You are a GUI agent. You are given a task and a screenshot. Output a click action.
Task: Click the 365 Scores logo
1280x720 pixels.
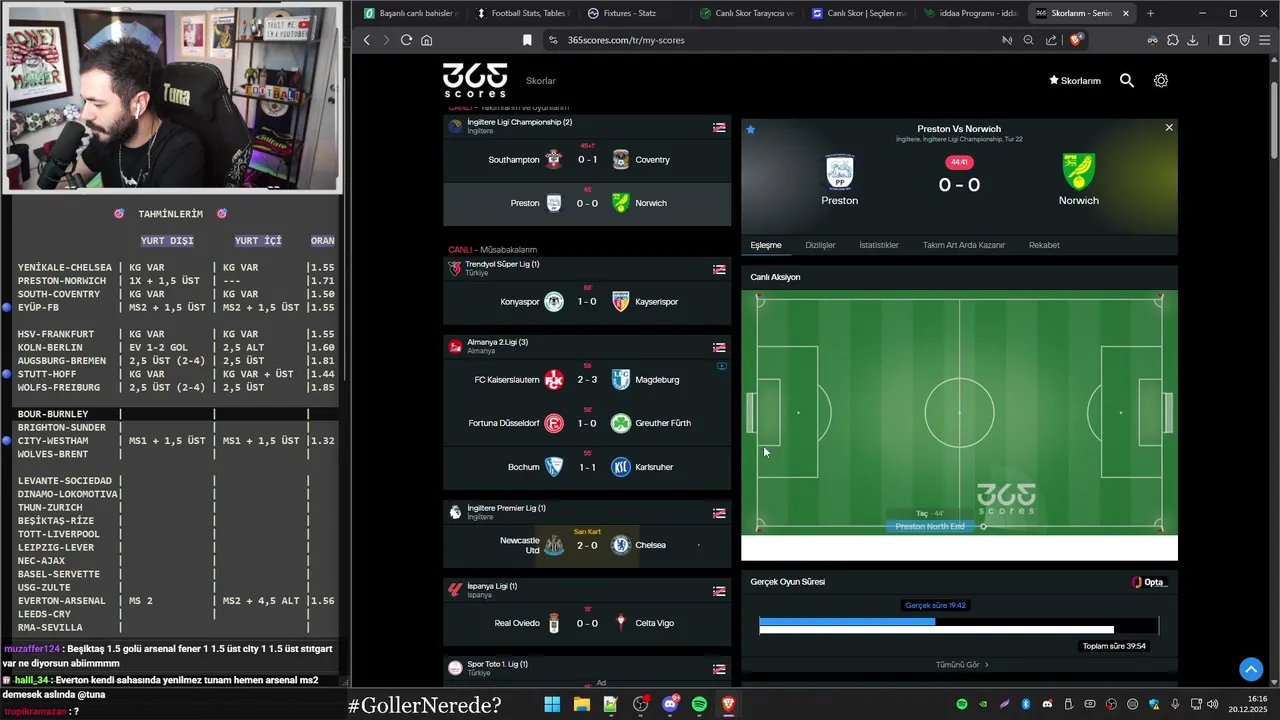click(x=475, y=80)
